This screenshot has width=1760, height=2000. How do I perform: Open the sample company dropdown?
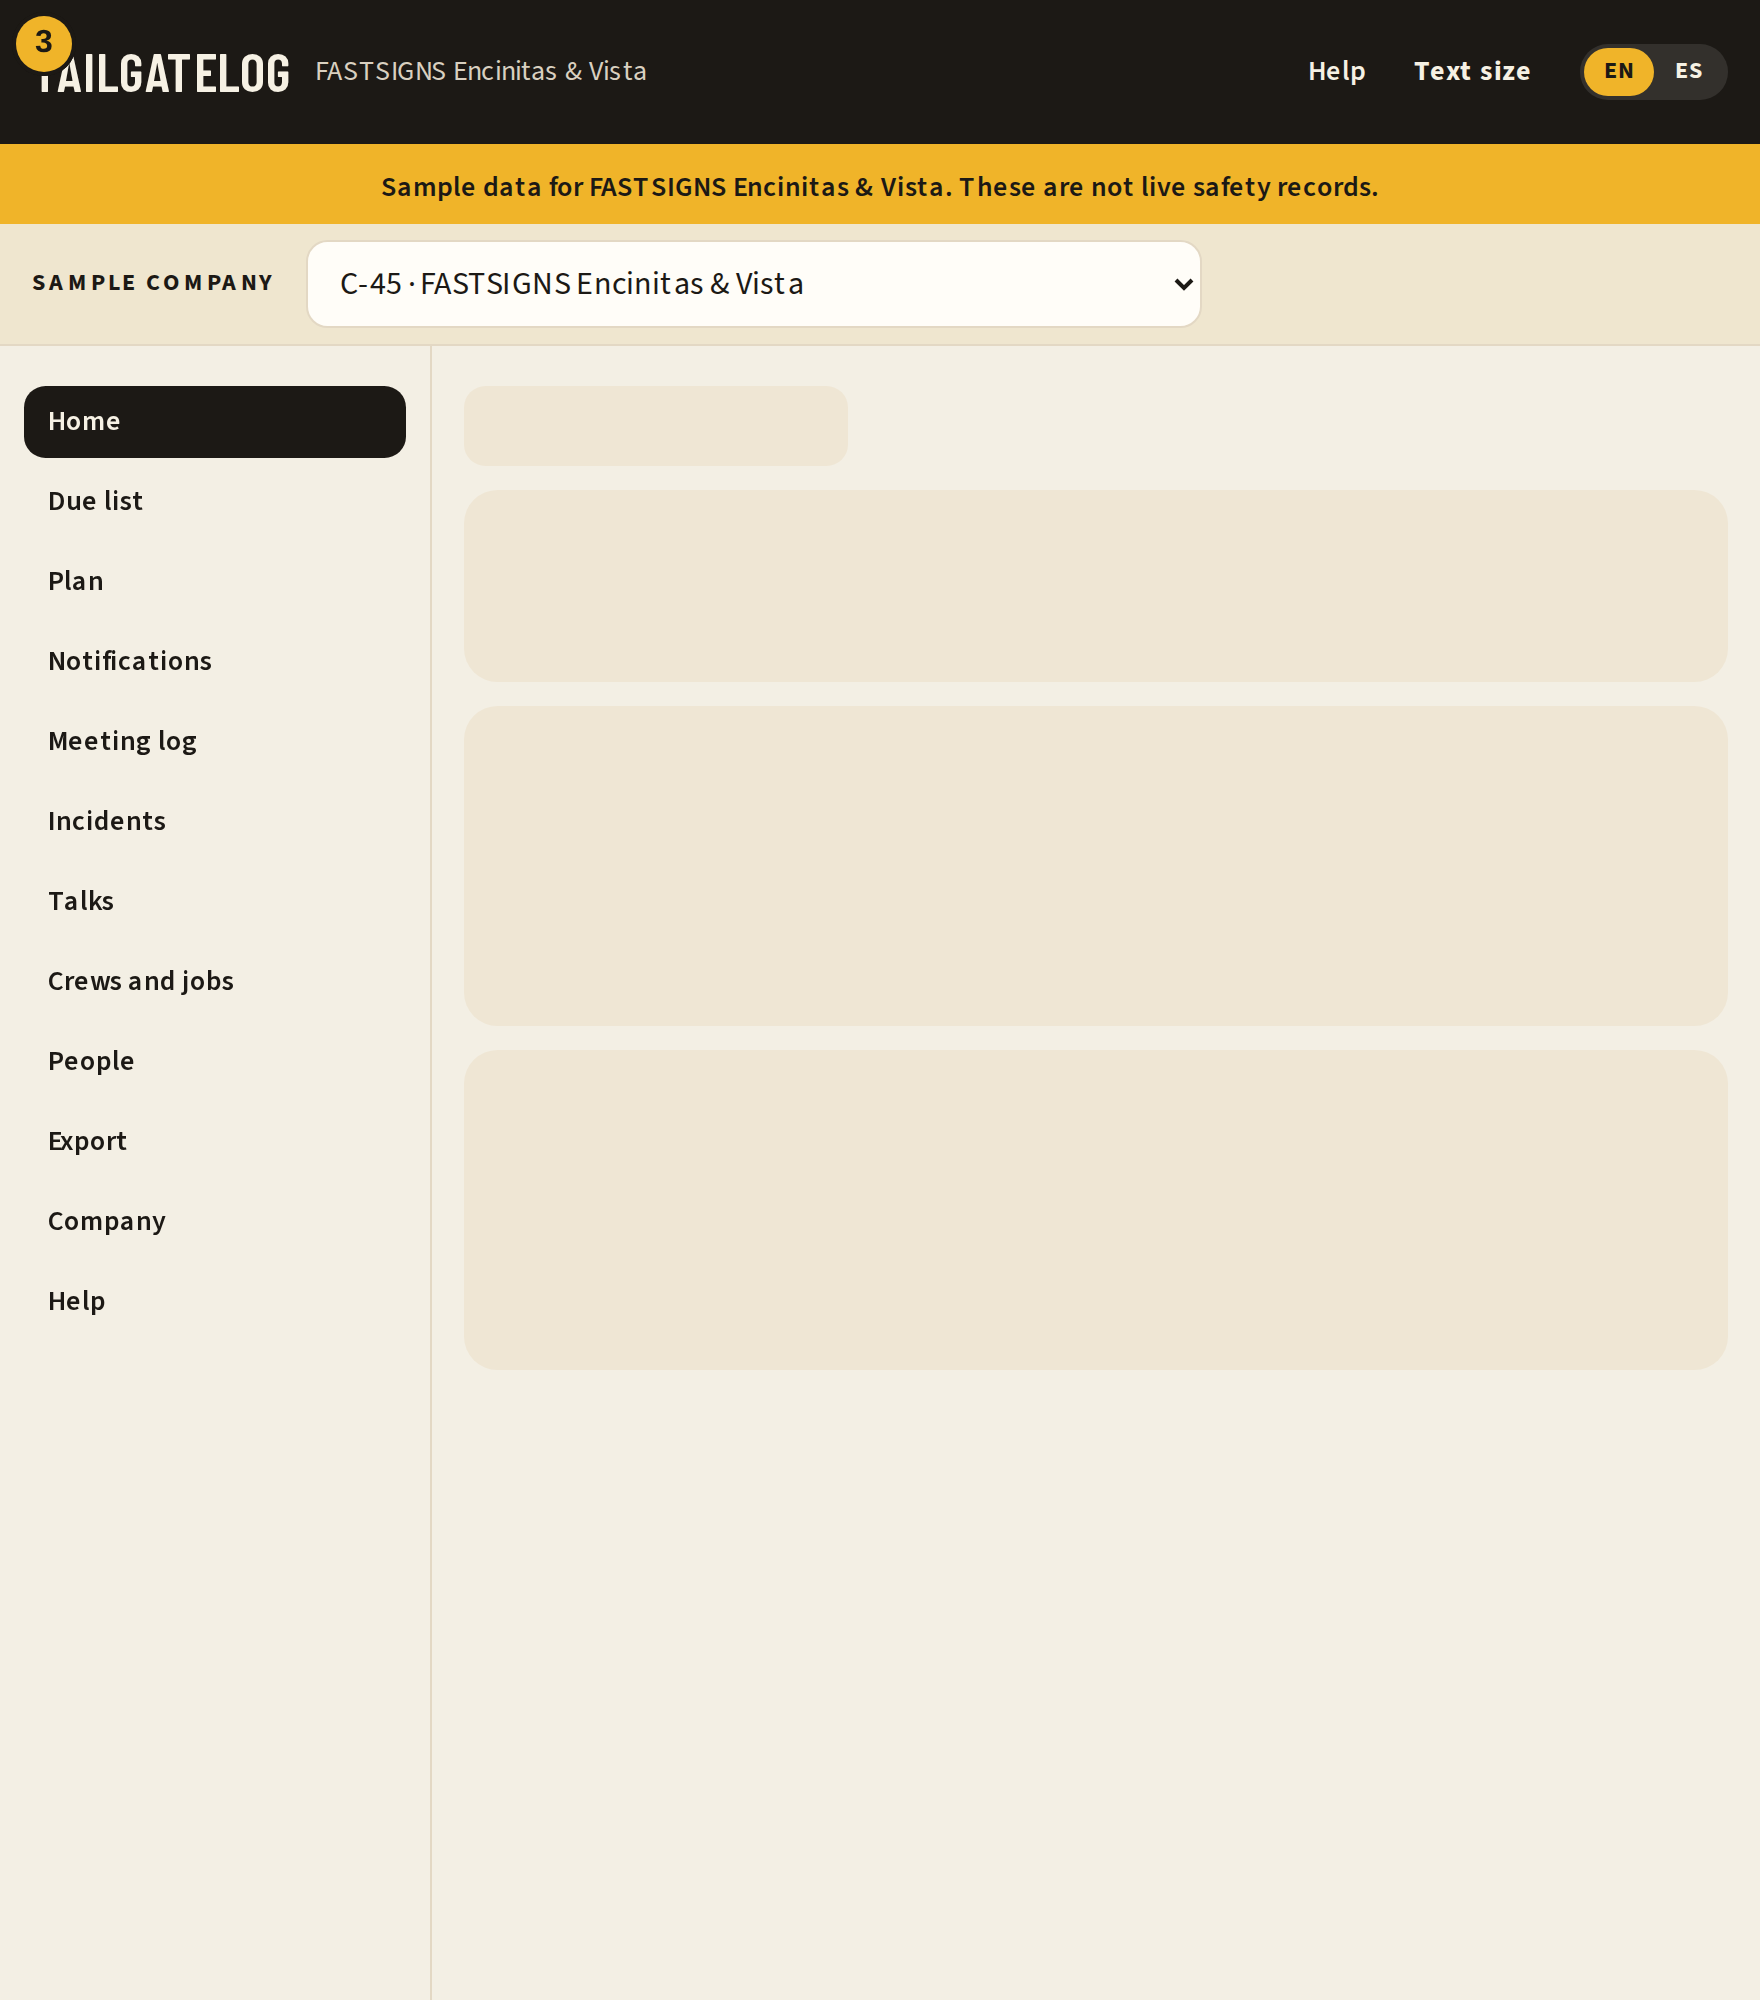(753, 284)
